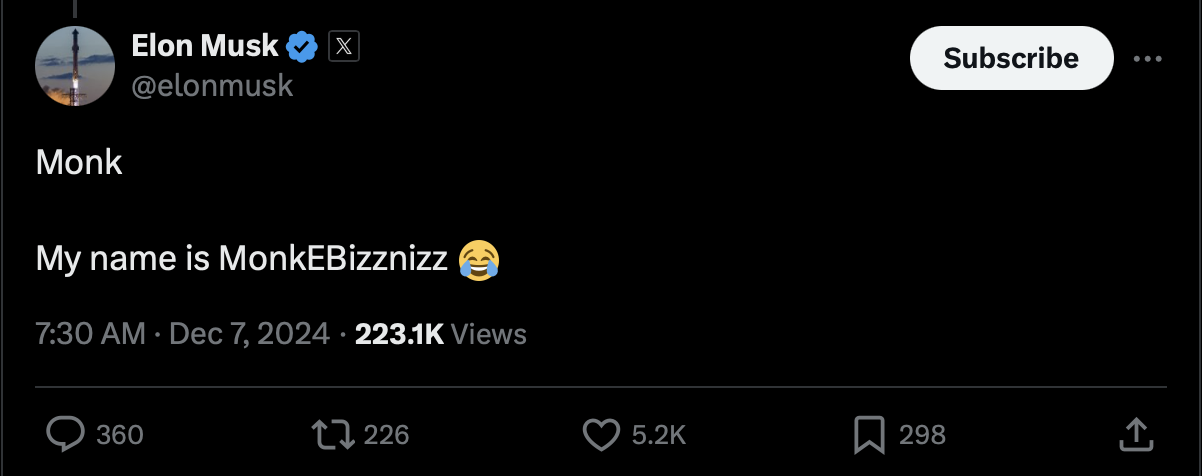This screenshot has height=476, width=1202.
Task: Open the reply icon to comment
Action: pos(67,433)
